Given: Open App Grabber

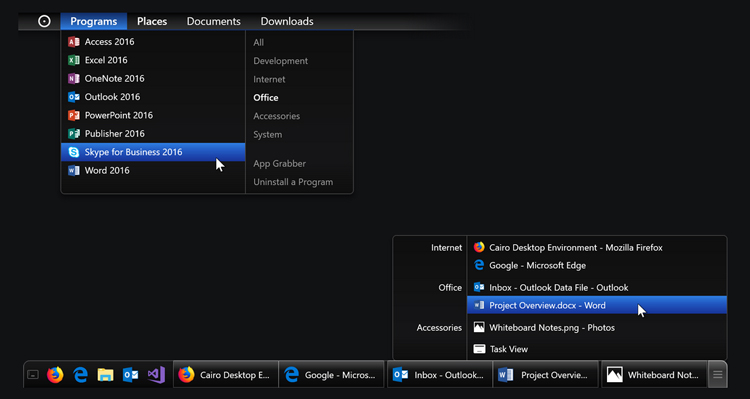Looking at the screenshot, I should [x=279, y=164].
